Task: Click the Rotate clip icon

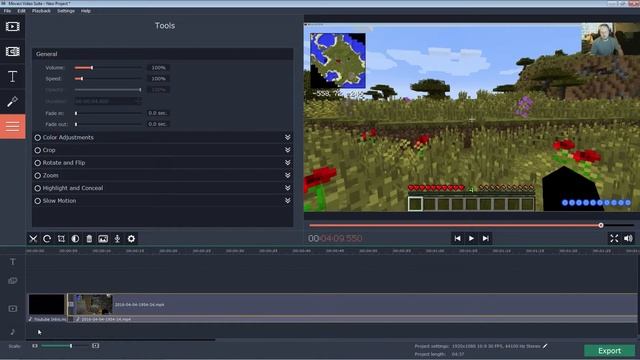Action: pos(47,239)
